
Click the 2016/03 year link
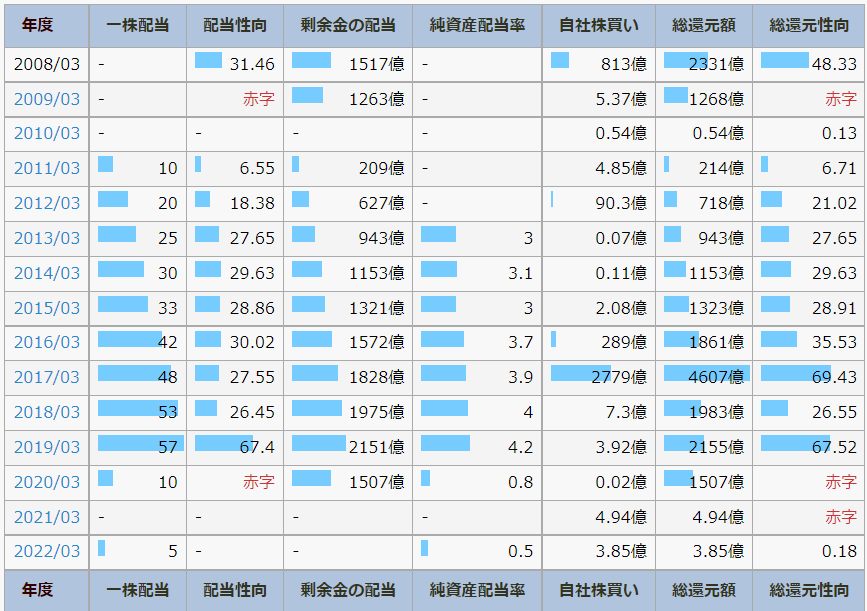47,342
